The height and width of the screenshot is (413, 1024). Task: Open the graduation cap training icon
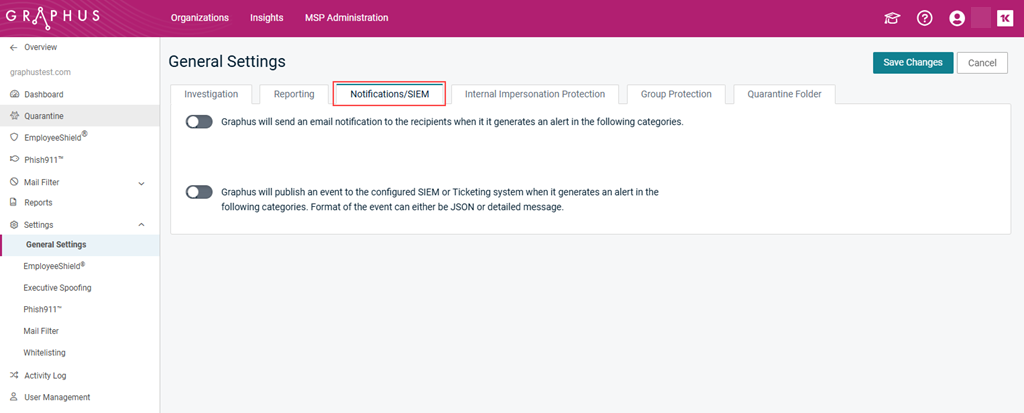tap(891, 18)
